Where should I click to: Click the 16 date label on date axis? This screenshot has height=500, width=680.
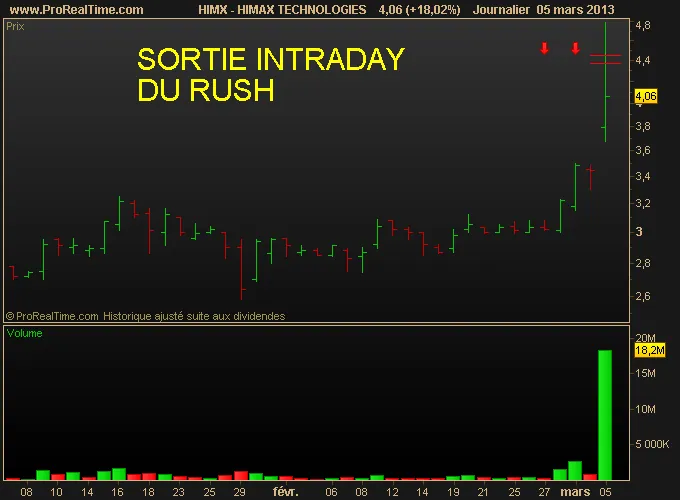tap(117, 492)
